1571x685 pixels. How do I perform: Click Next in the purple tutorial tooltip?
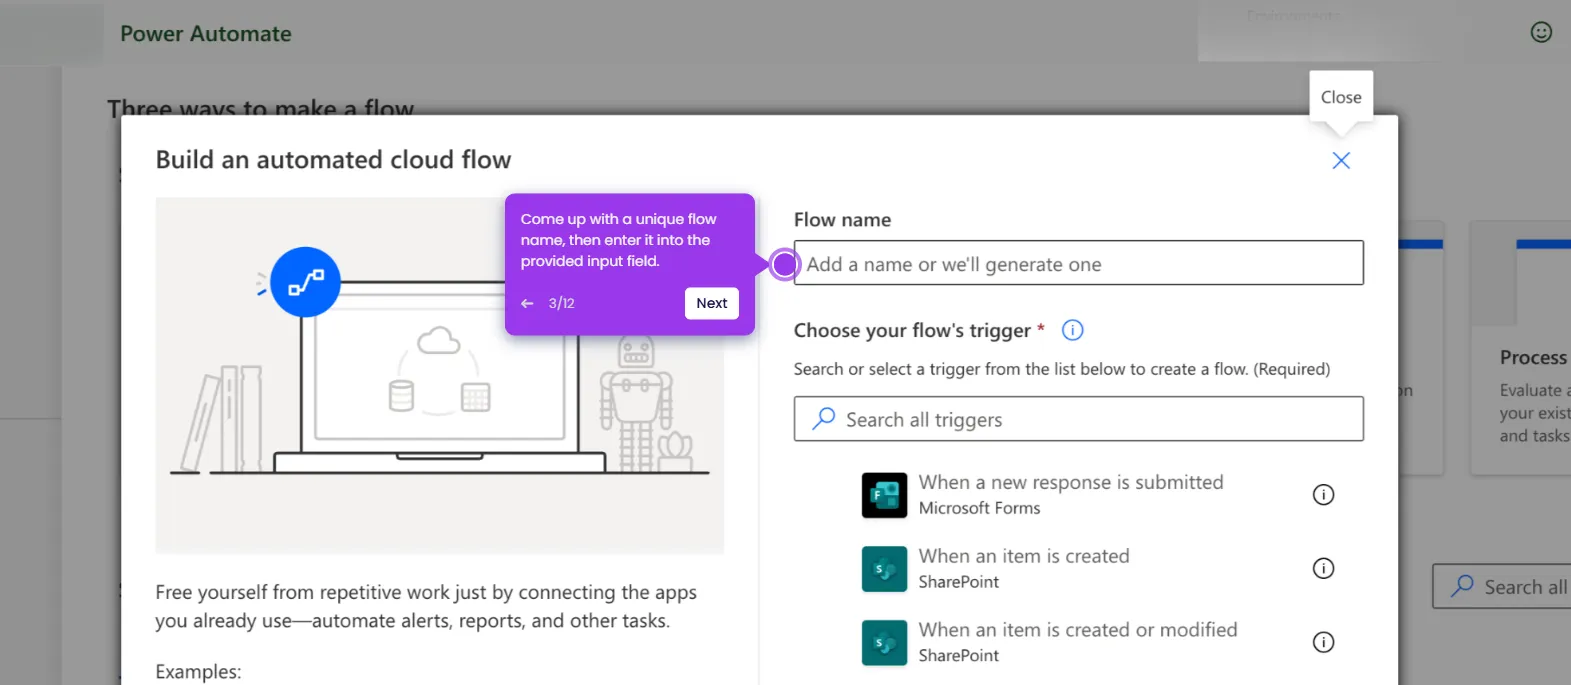[x=711, y=303]
